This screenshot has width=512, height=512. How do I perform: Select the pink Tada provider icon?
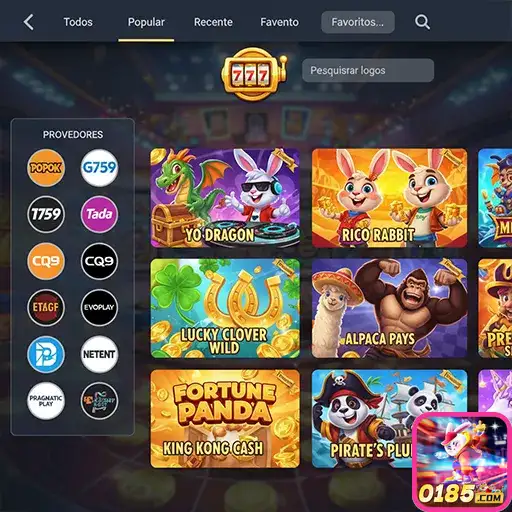tap(99, 214)
